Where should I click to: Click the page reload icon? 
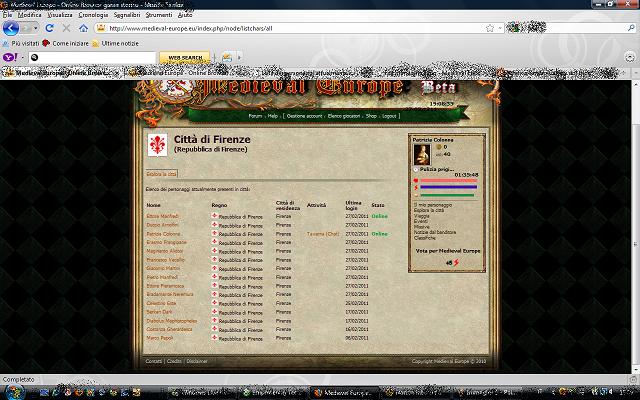49,28
